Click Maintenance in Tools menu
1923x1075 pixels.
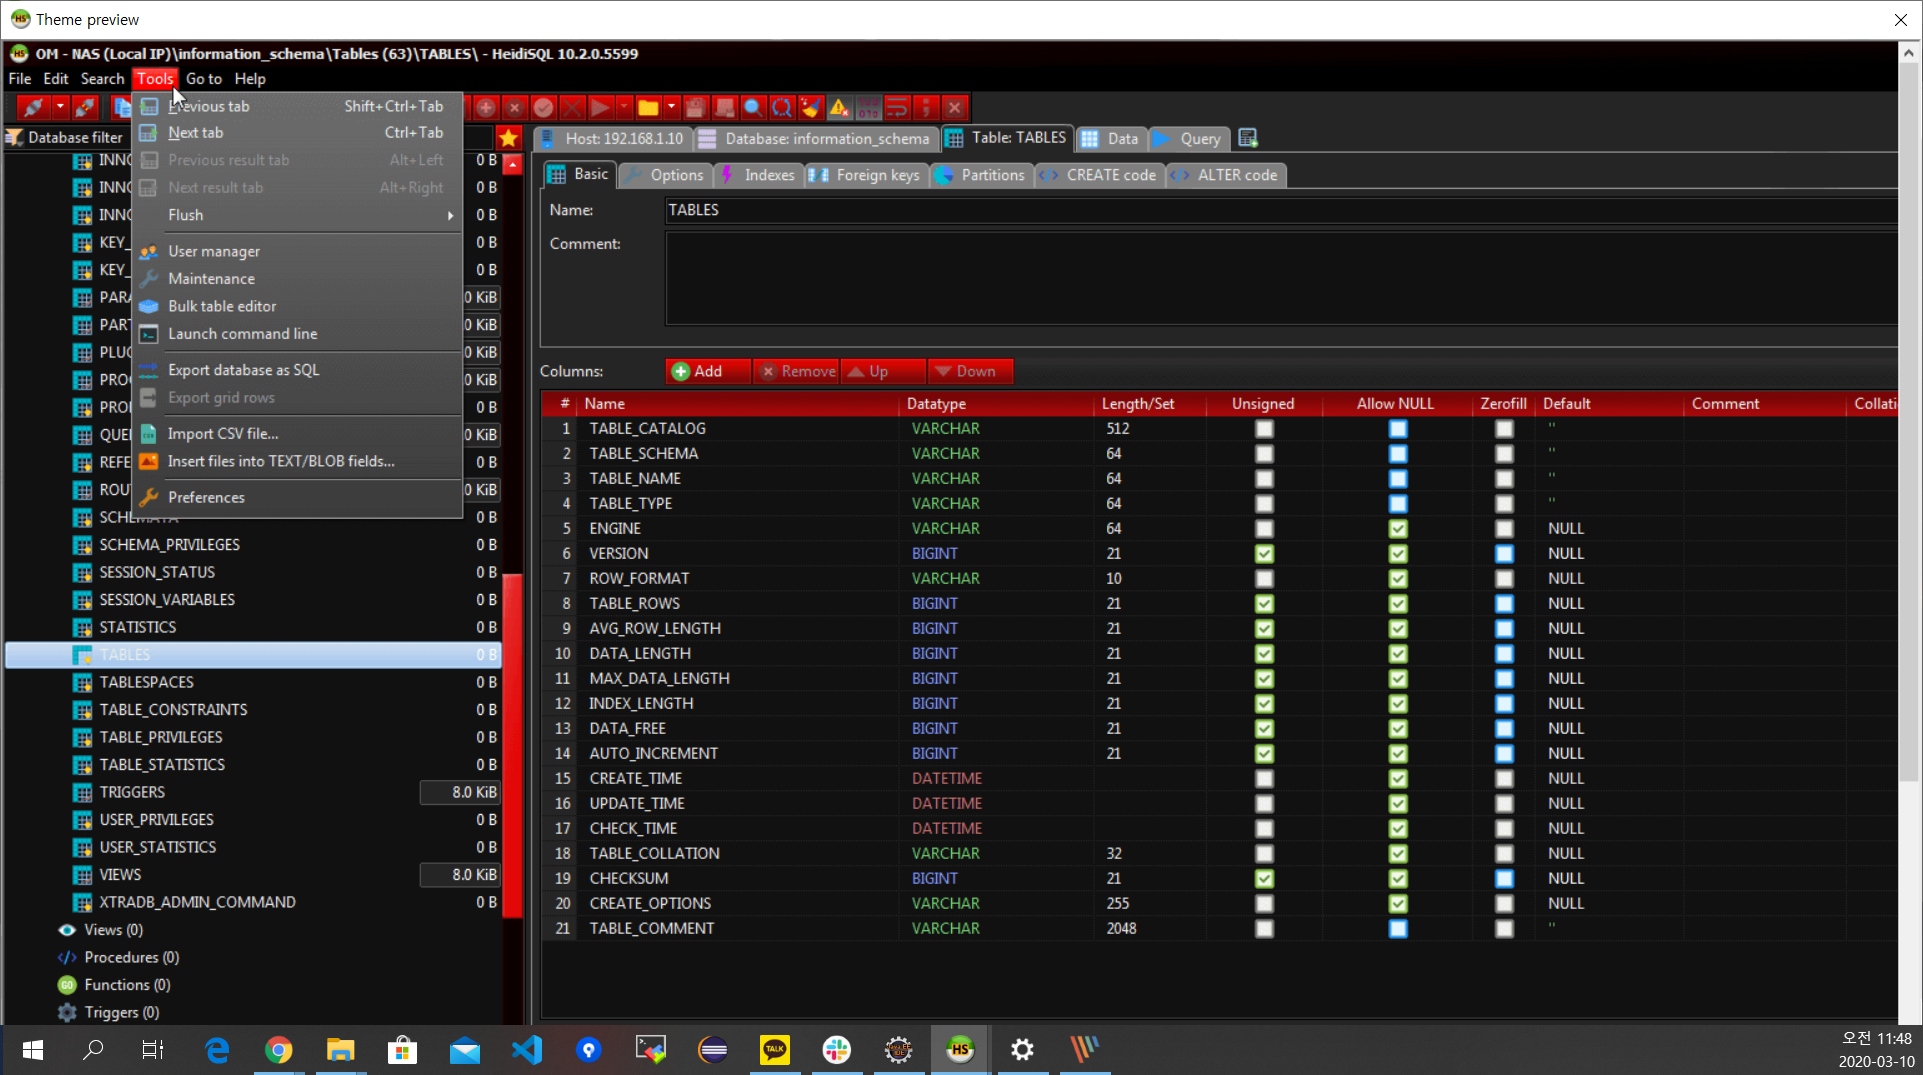point(298,279)
